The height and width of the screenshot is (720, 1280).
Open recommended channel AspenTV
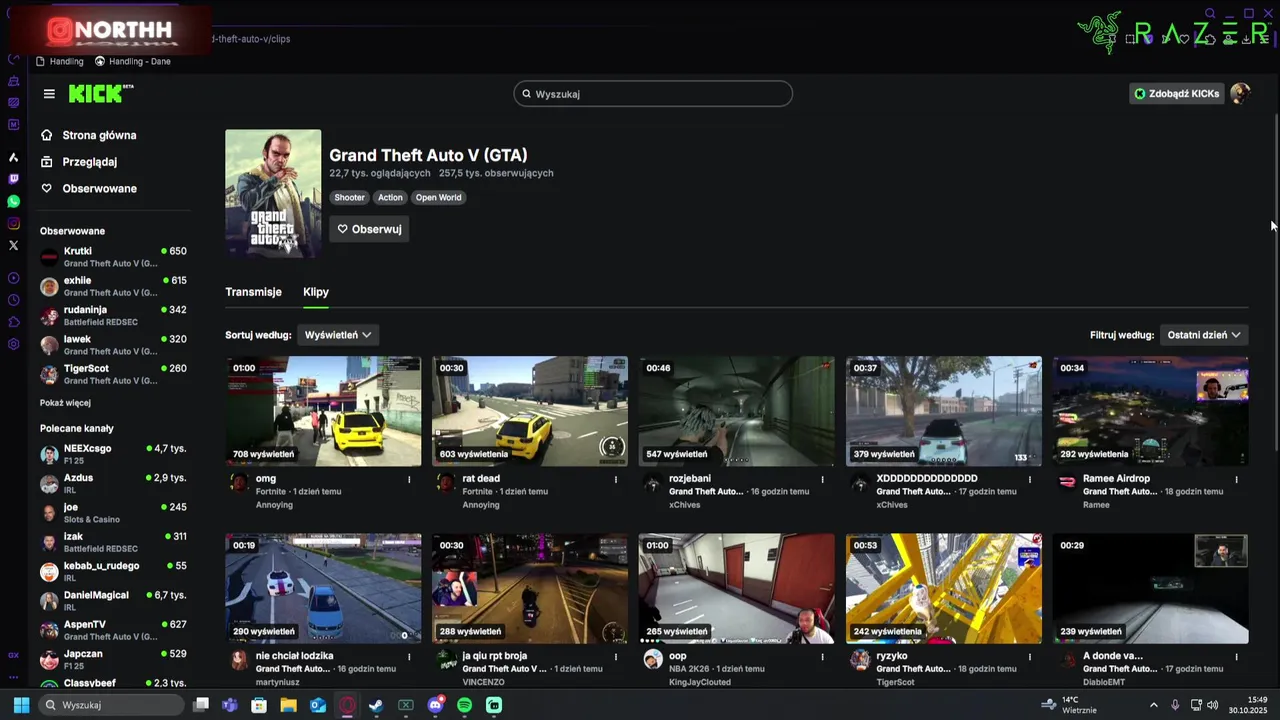coord(113,630)
